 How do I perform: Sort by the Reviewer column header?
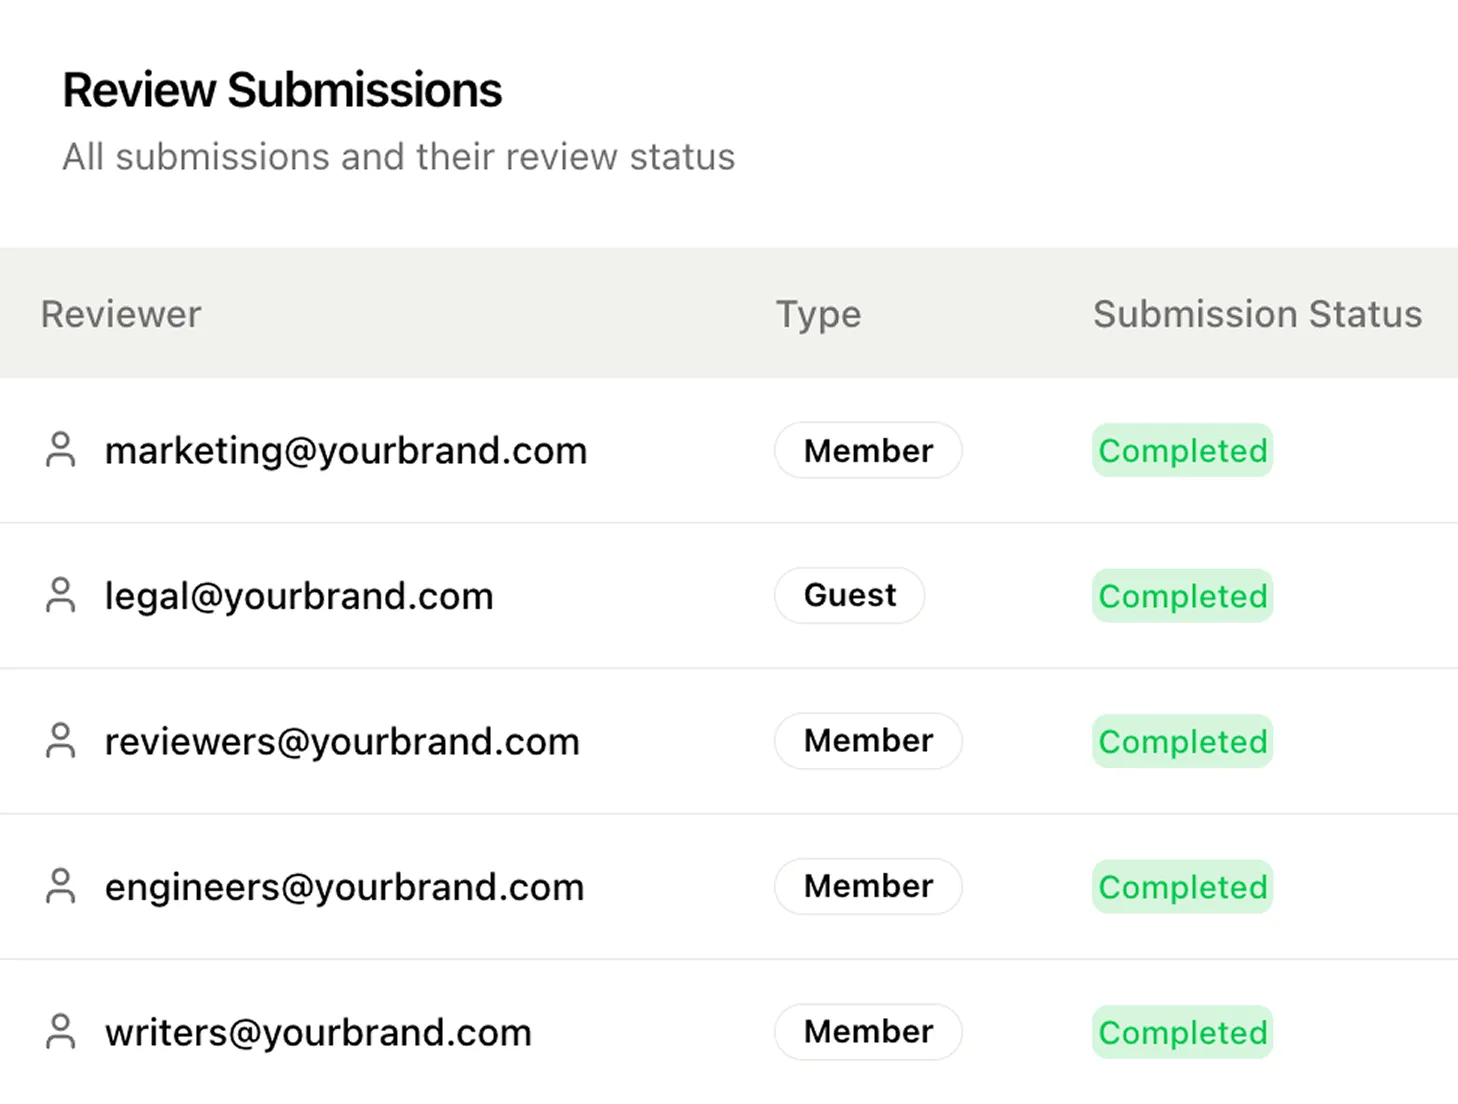(x=121, y=314)
